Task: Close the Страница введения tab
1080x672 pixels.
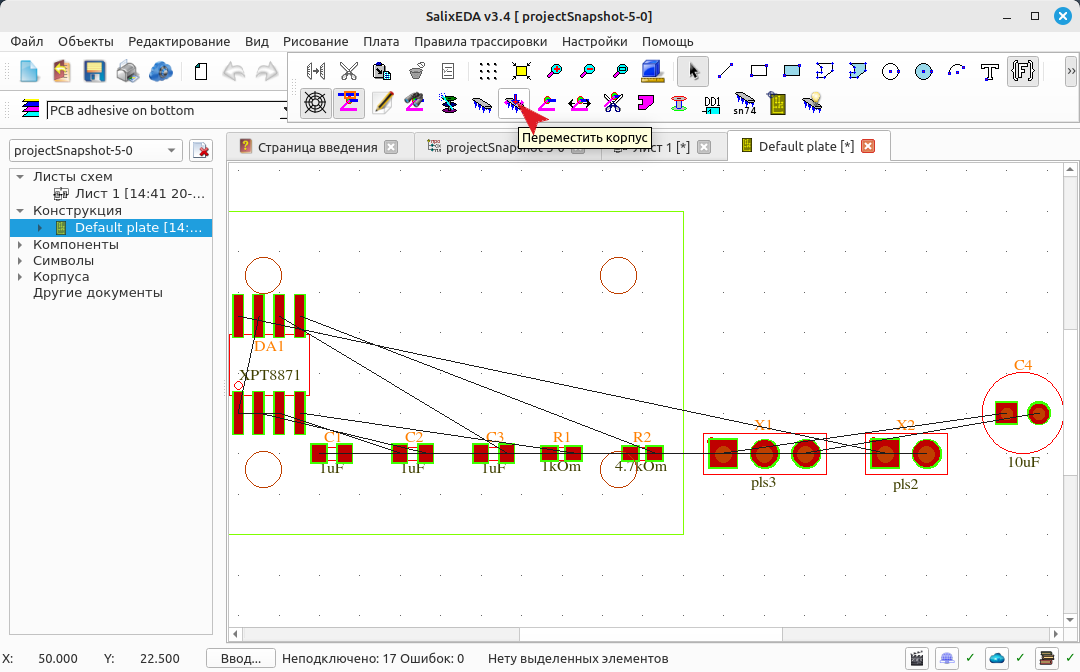Action: pyautogui.click(x=391, y=147)
